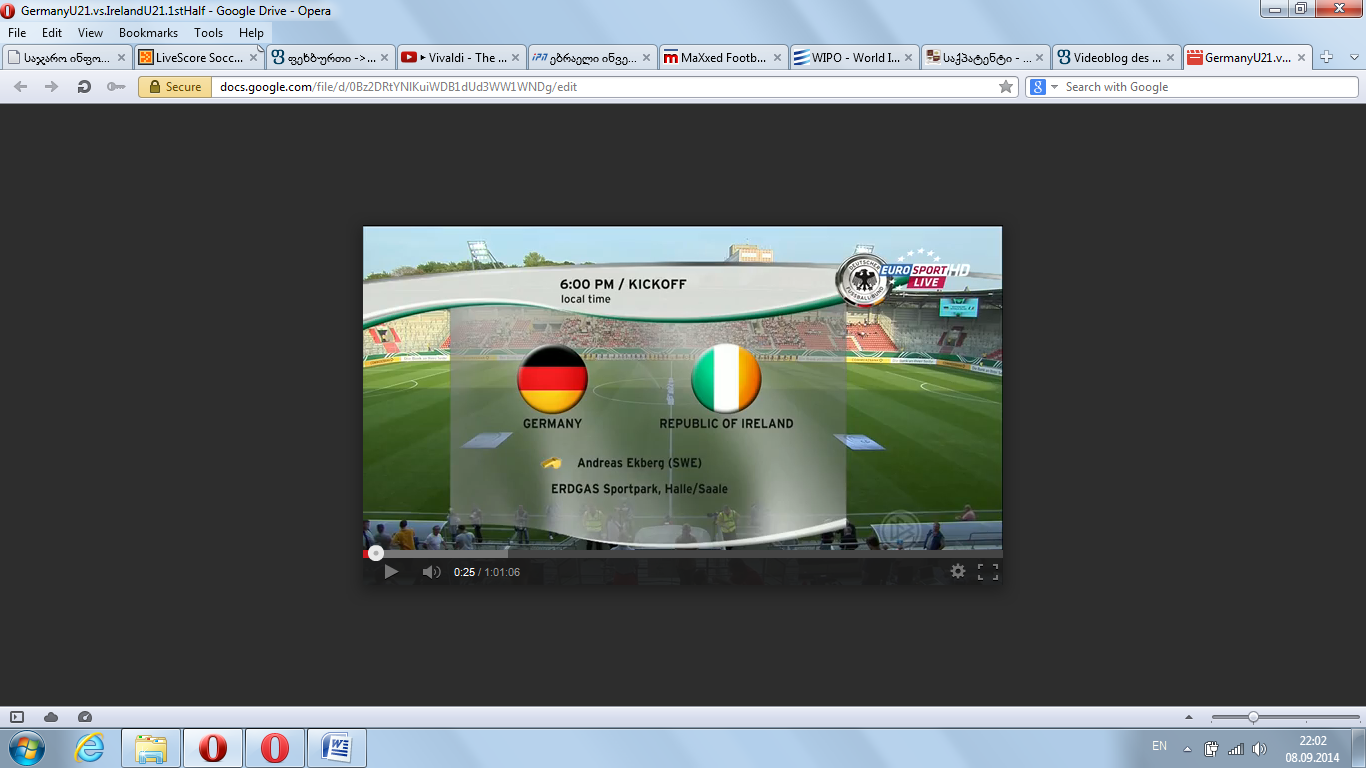Image resolution: width=1366 pixels, height=768 pixels.
Task: Switch to the WIPO World tab
Action: pyautogui.click(x=854, y=58)
